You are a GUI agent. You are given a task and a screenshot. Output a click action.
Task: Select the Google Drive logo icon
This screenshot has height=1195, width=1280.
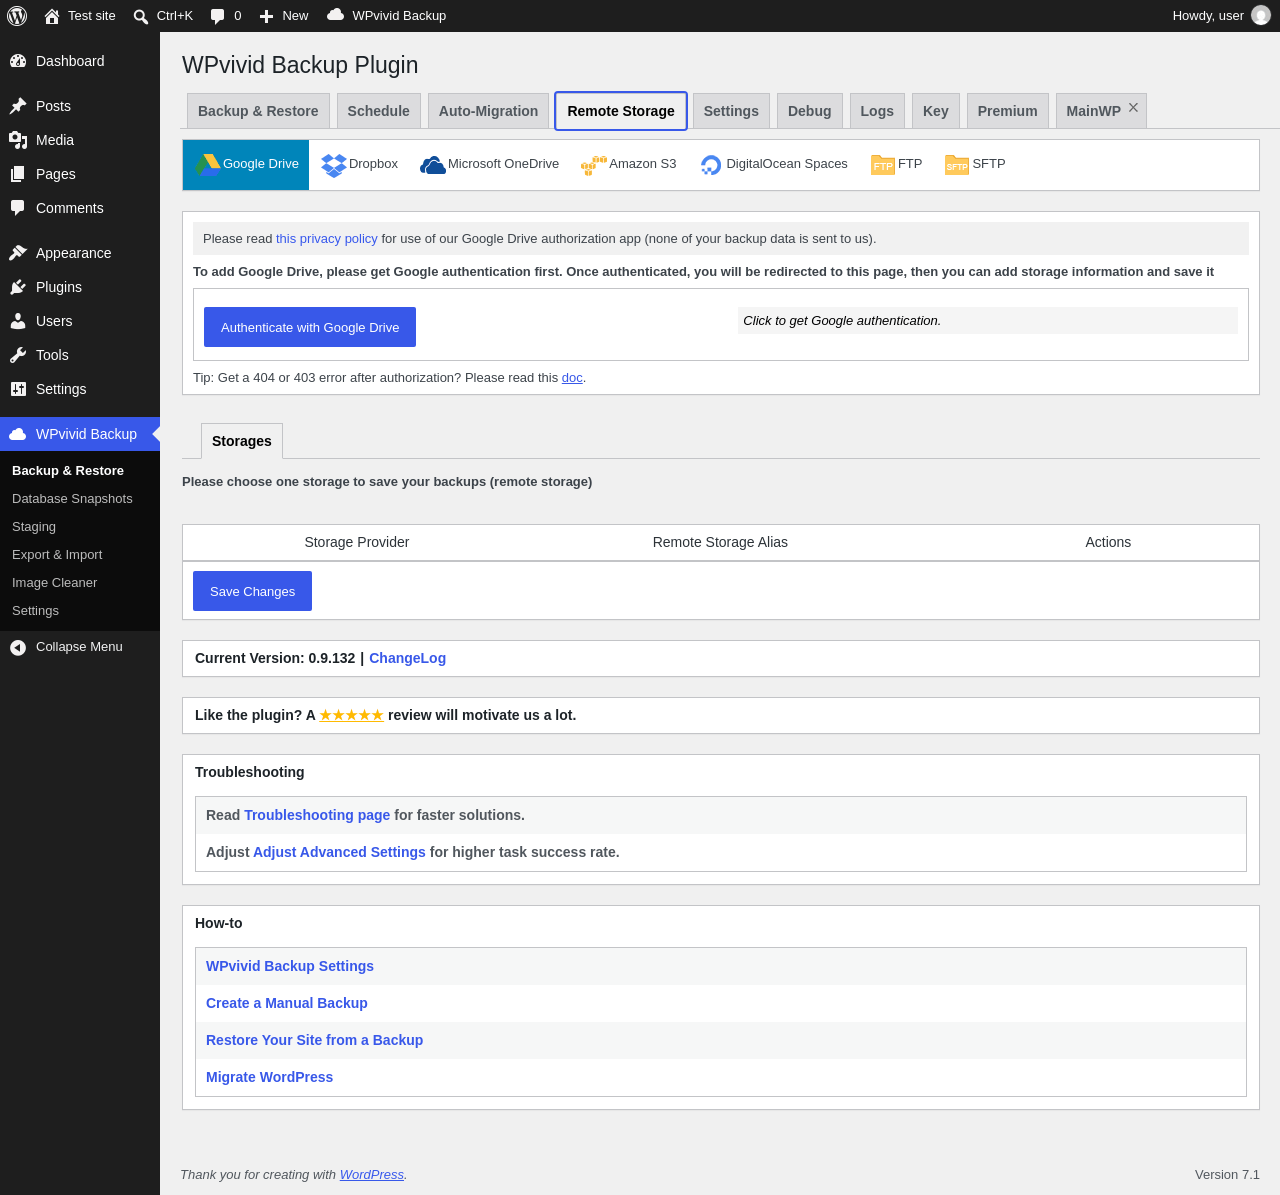208,164
